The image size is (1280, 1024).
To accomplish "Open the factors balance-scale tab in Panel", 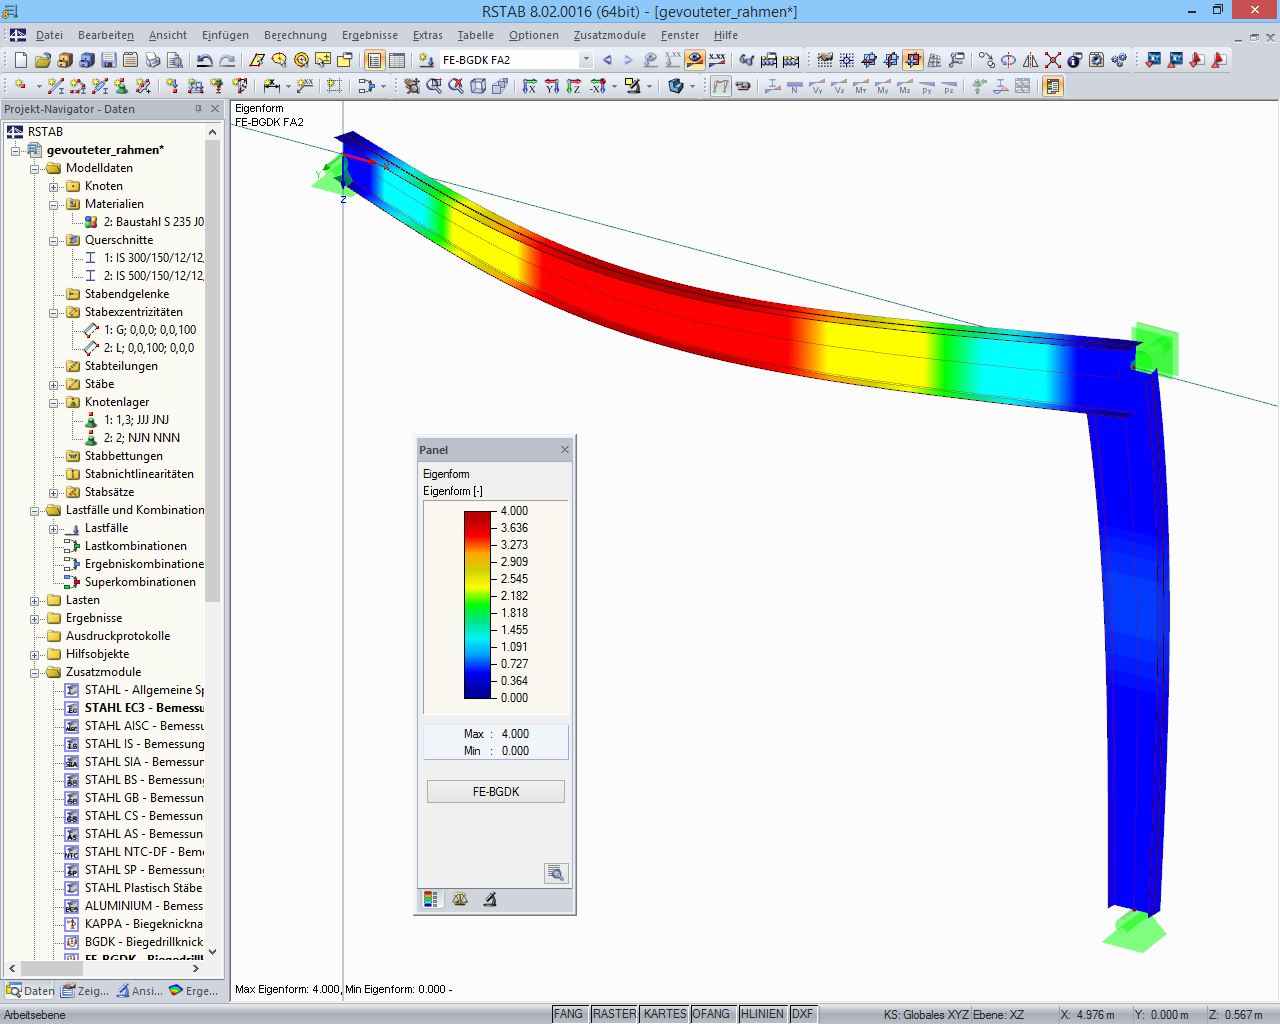I will coord(460,899).
